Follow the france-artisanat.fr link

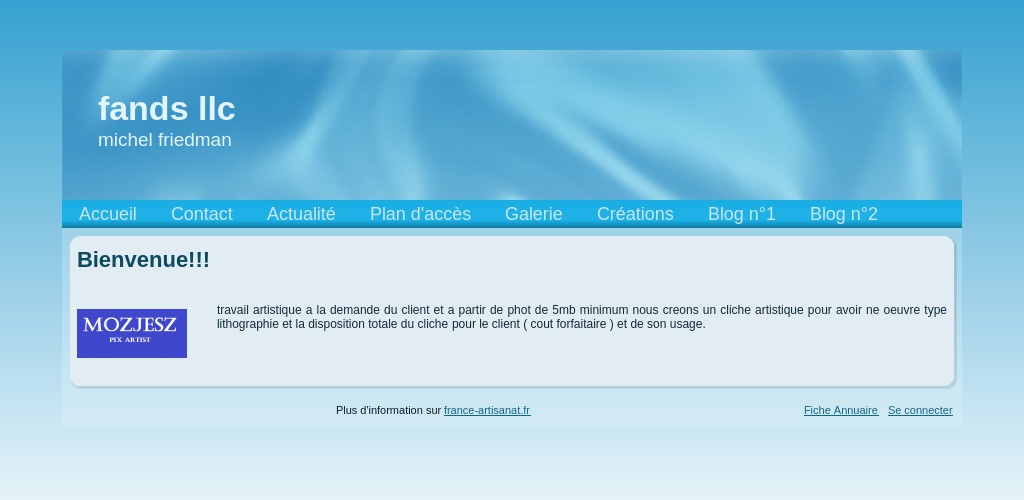[487, 411]
